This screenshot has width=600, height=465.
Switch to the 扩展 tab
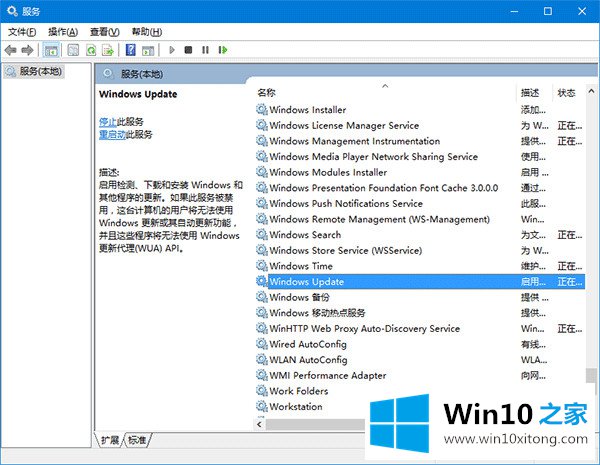click(x=110, y=440)
